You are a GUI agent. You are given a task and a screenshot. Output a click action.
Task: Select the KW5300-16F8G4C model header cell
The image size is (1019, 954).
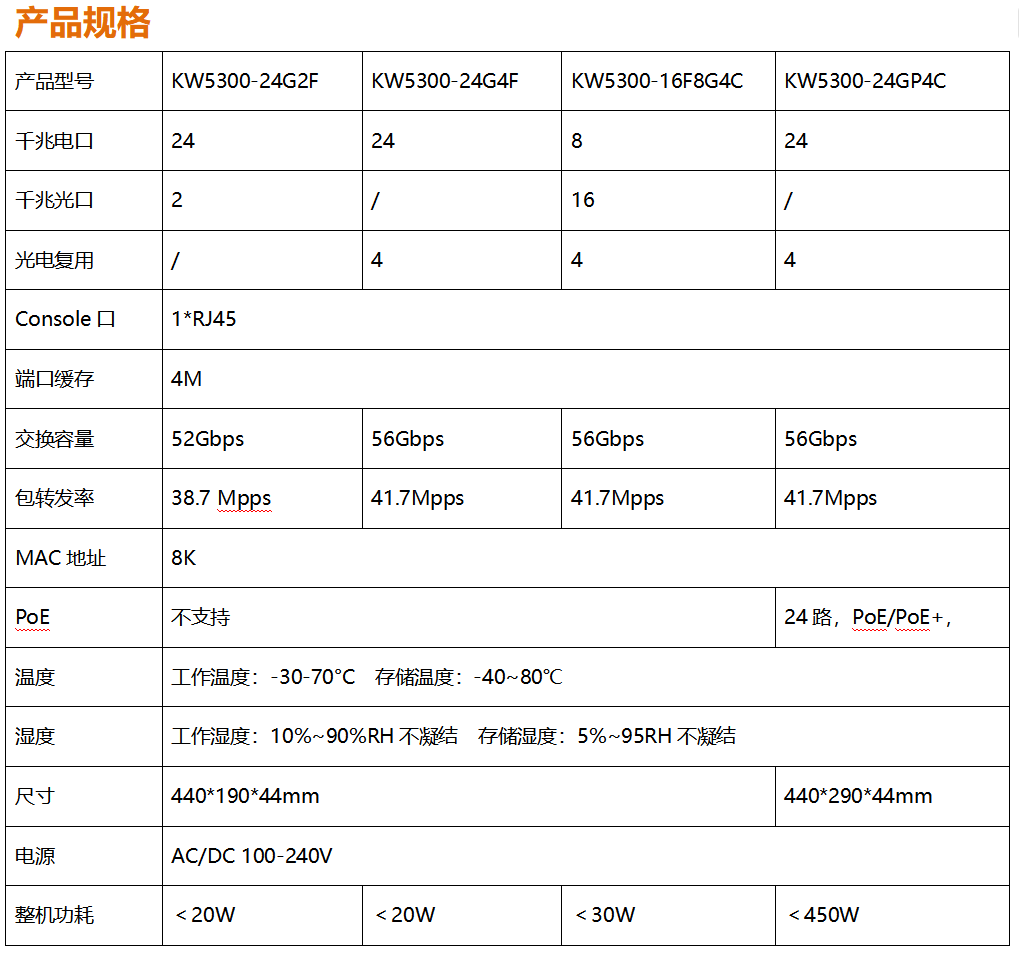pos(657,81)
